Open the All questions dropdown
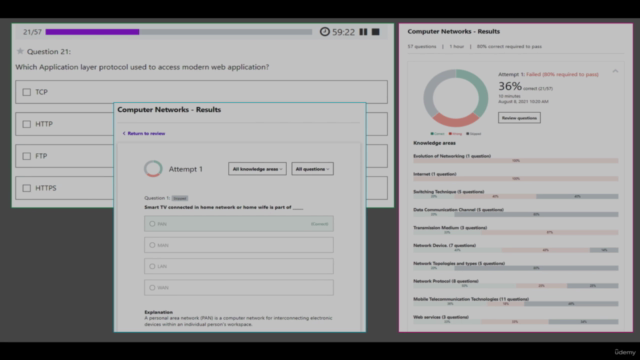 click(x=312, y=169)
